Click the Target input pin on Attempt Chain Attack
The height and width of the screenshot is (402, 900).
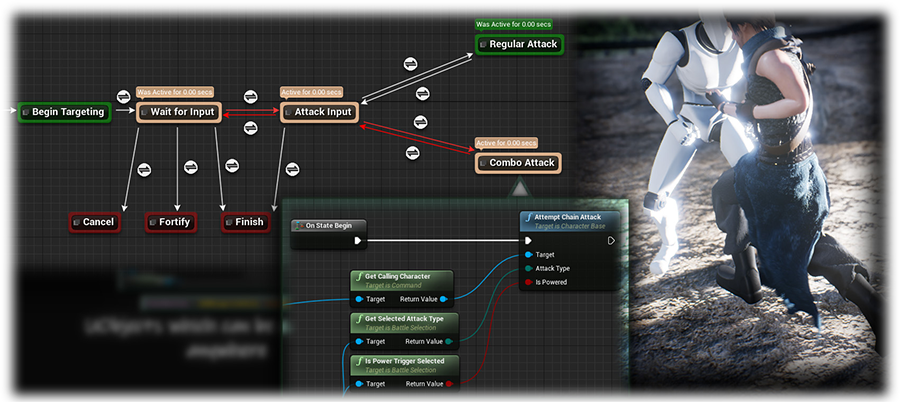[x=528, y=254]
